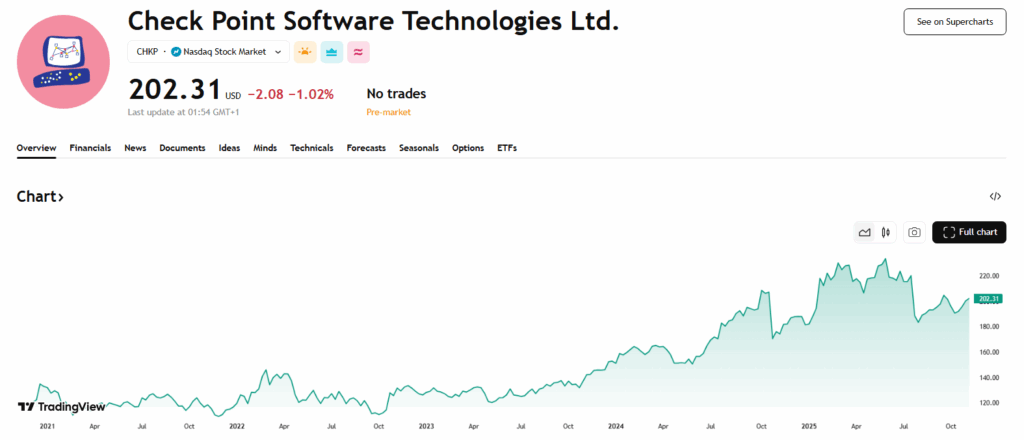Image resolution: width=1024 pixels, height=440 pixels.
Task: Switch to the Technicals tab
Action: [x=312, y=148]
